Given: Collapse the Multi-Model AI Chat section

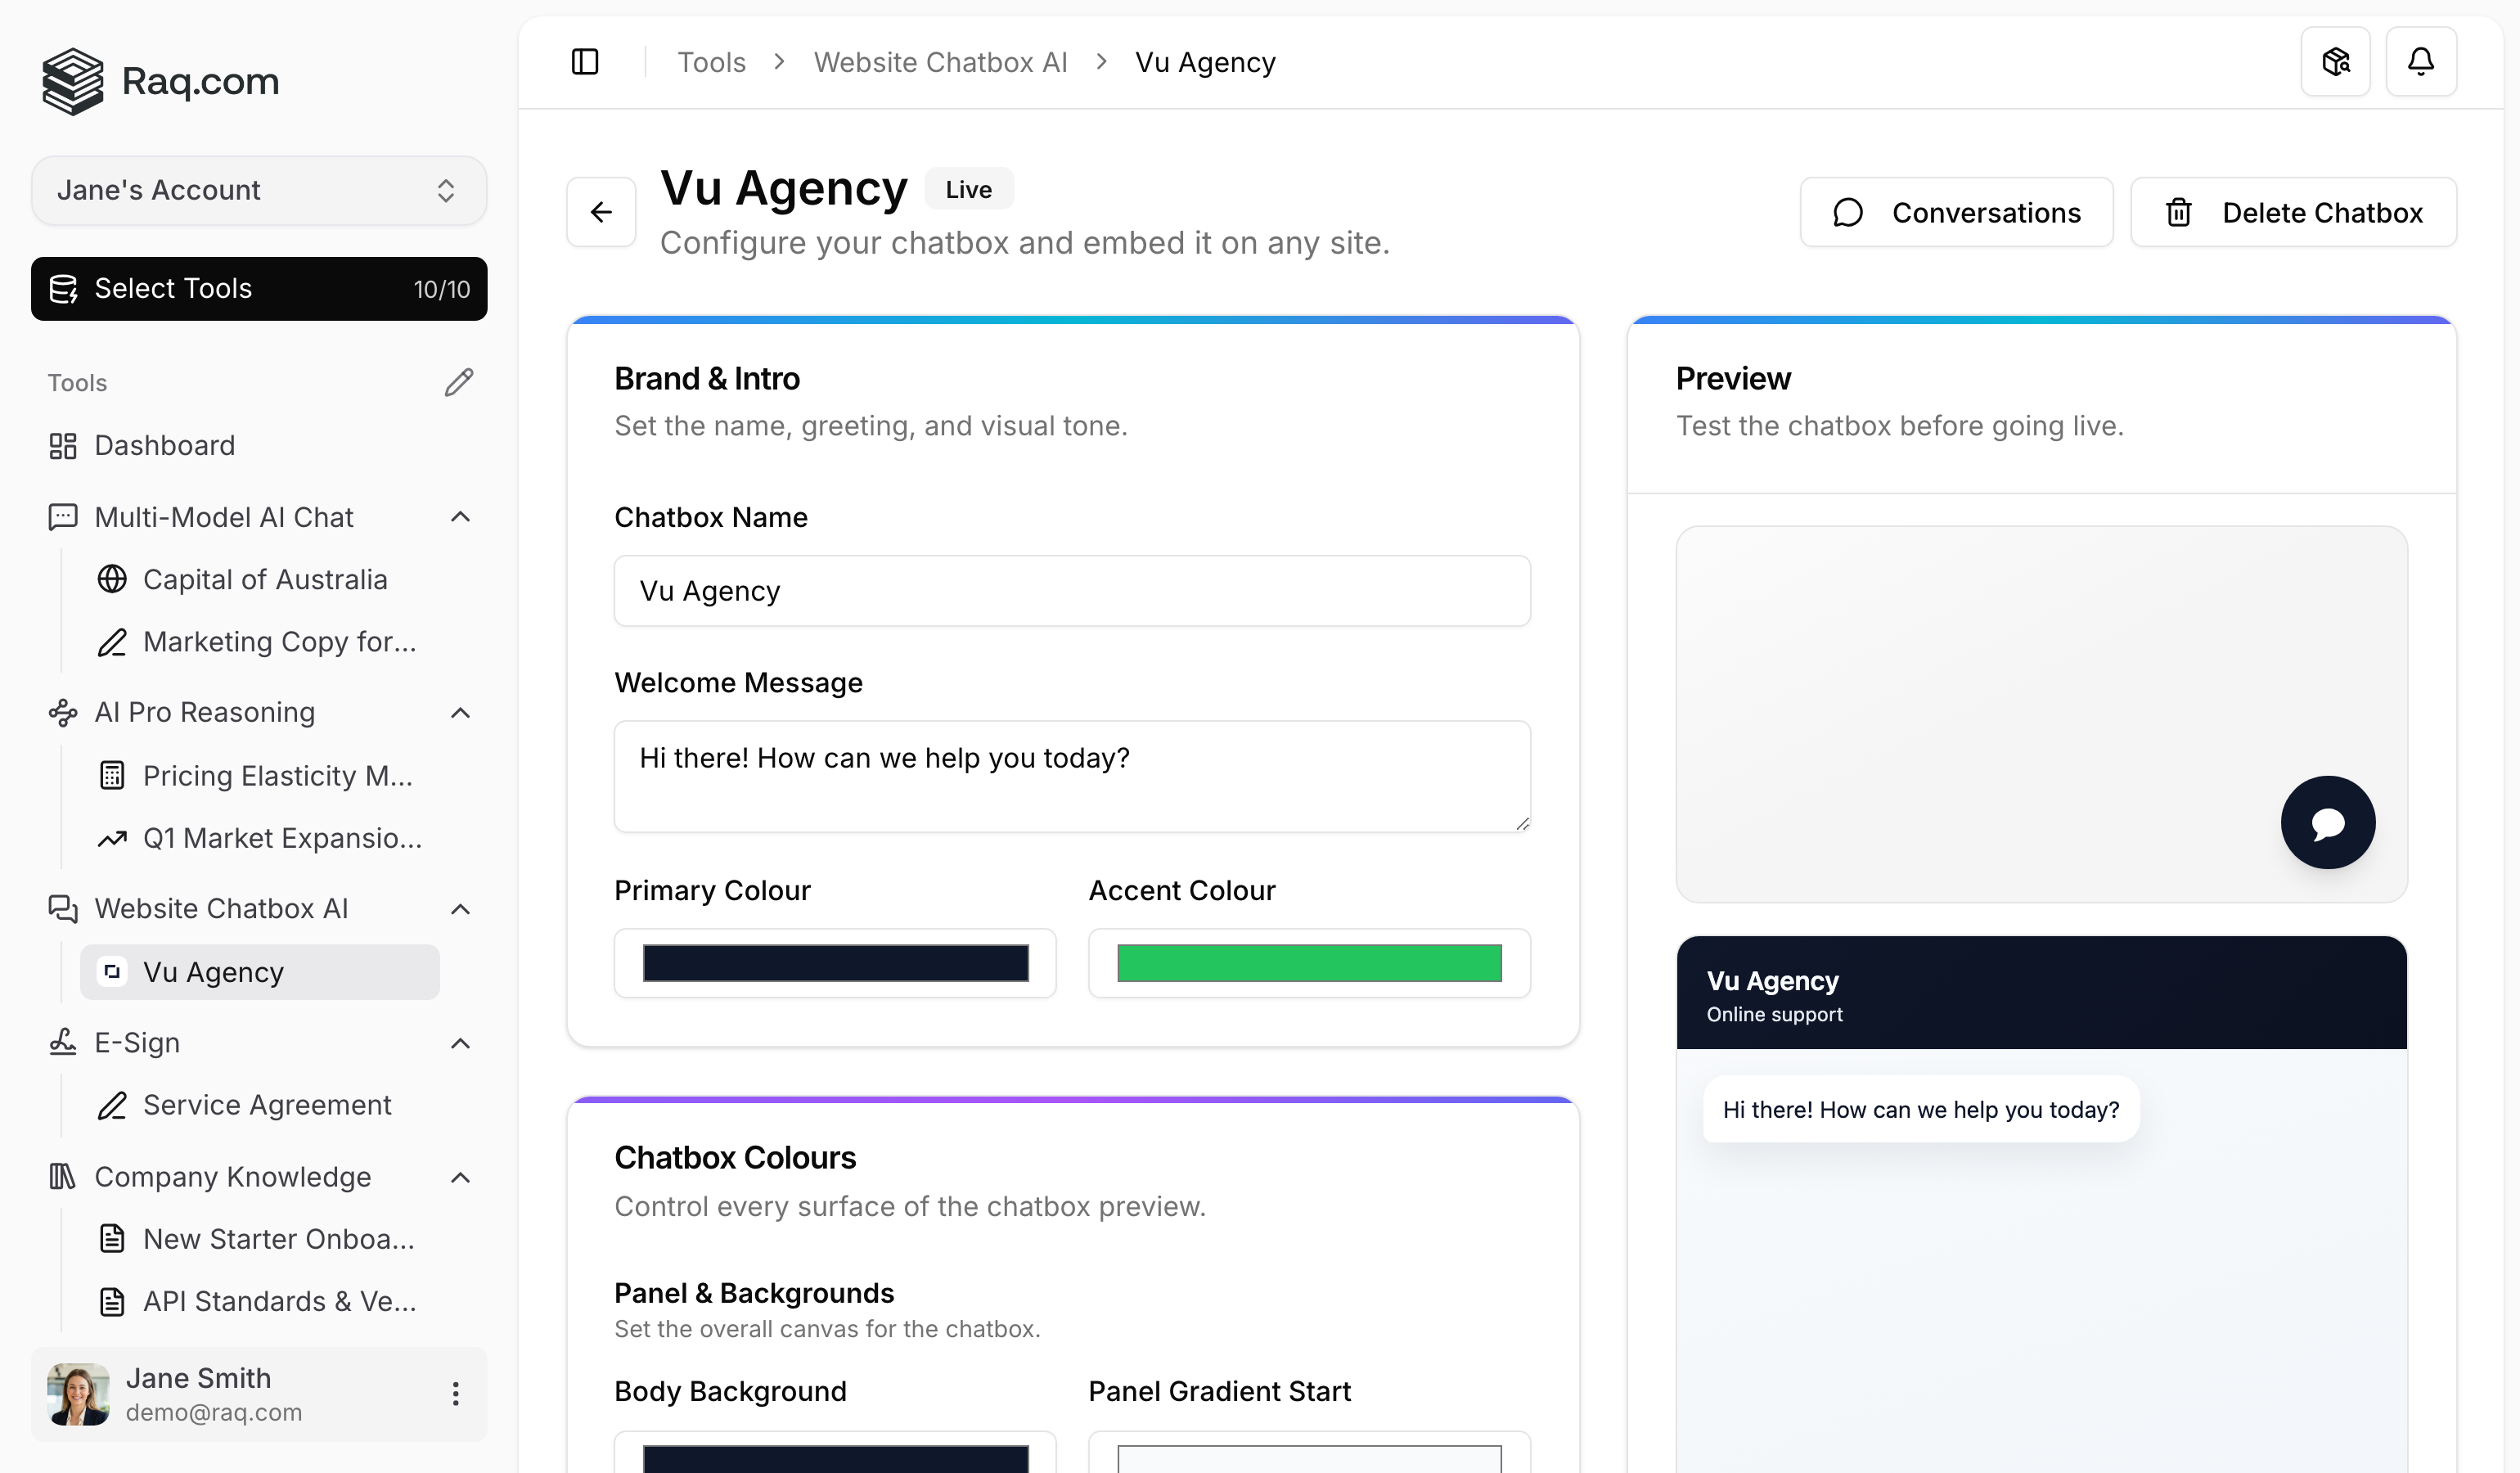Looking at the screenshot, I should coord(460,516).
